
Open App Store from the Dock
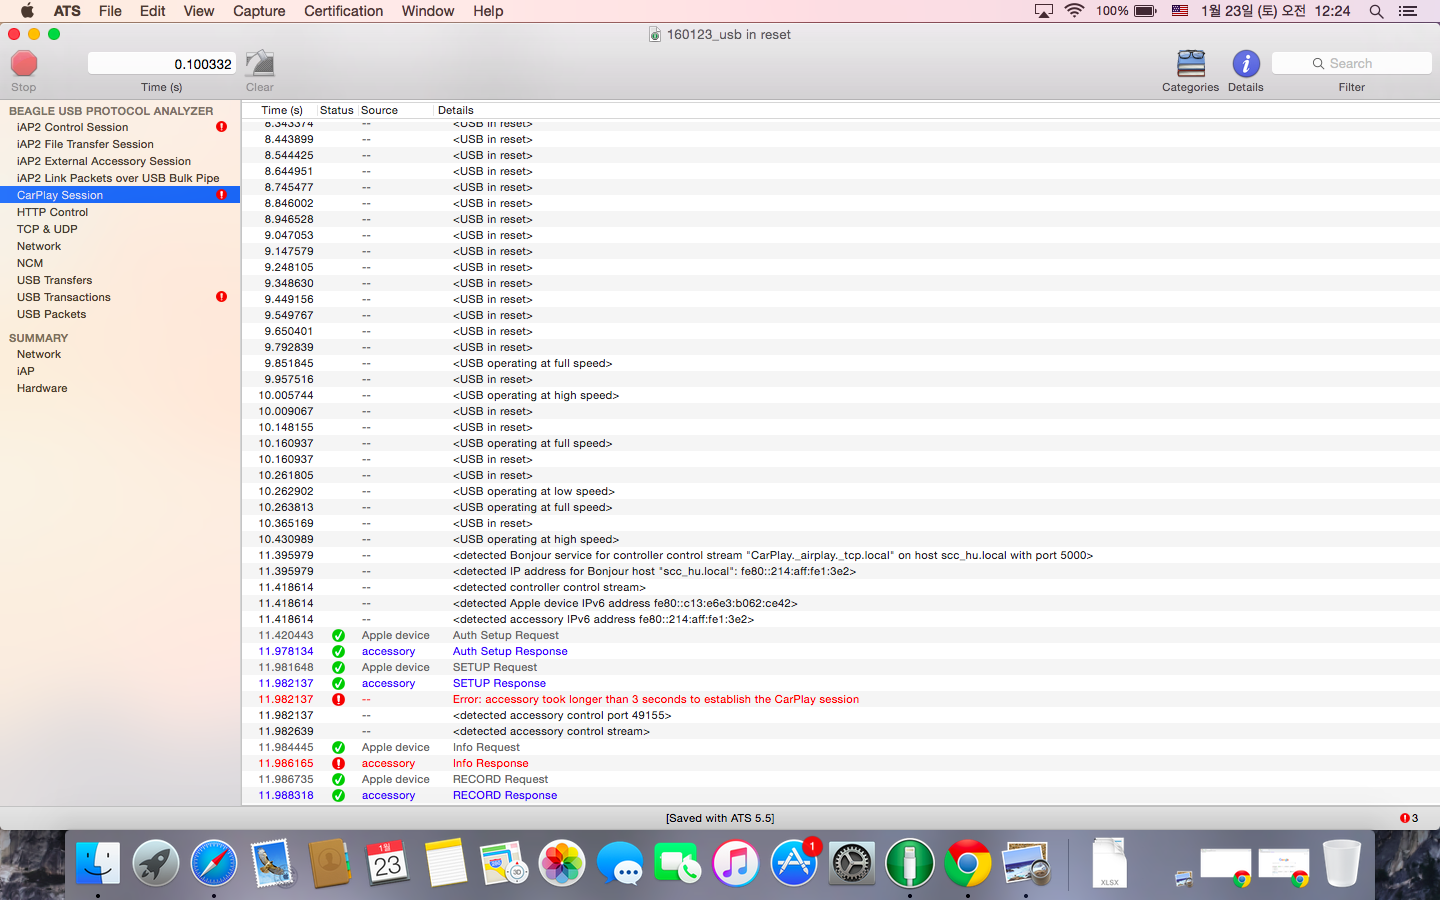pos(794,863)
